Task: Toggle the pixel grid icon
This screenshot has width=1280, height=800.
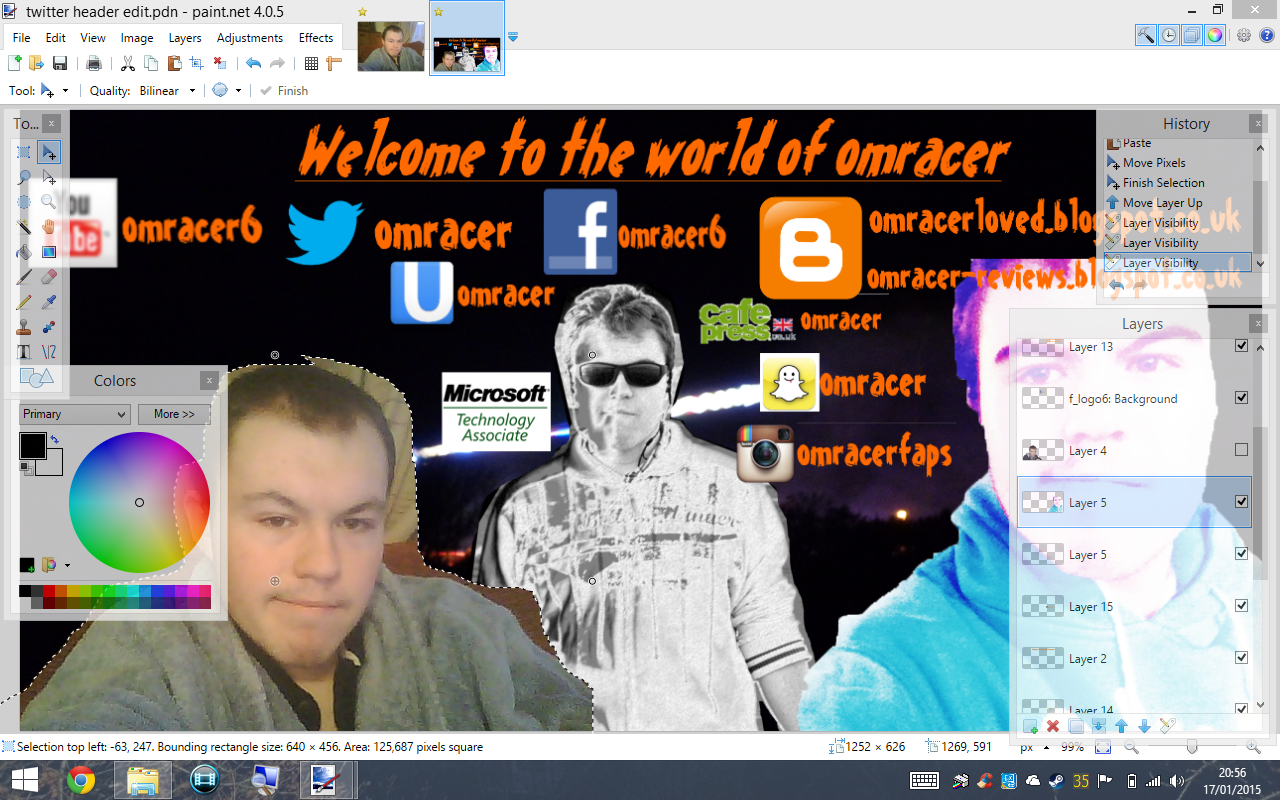Action: pos(311,64)
